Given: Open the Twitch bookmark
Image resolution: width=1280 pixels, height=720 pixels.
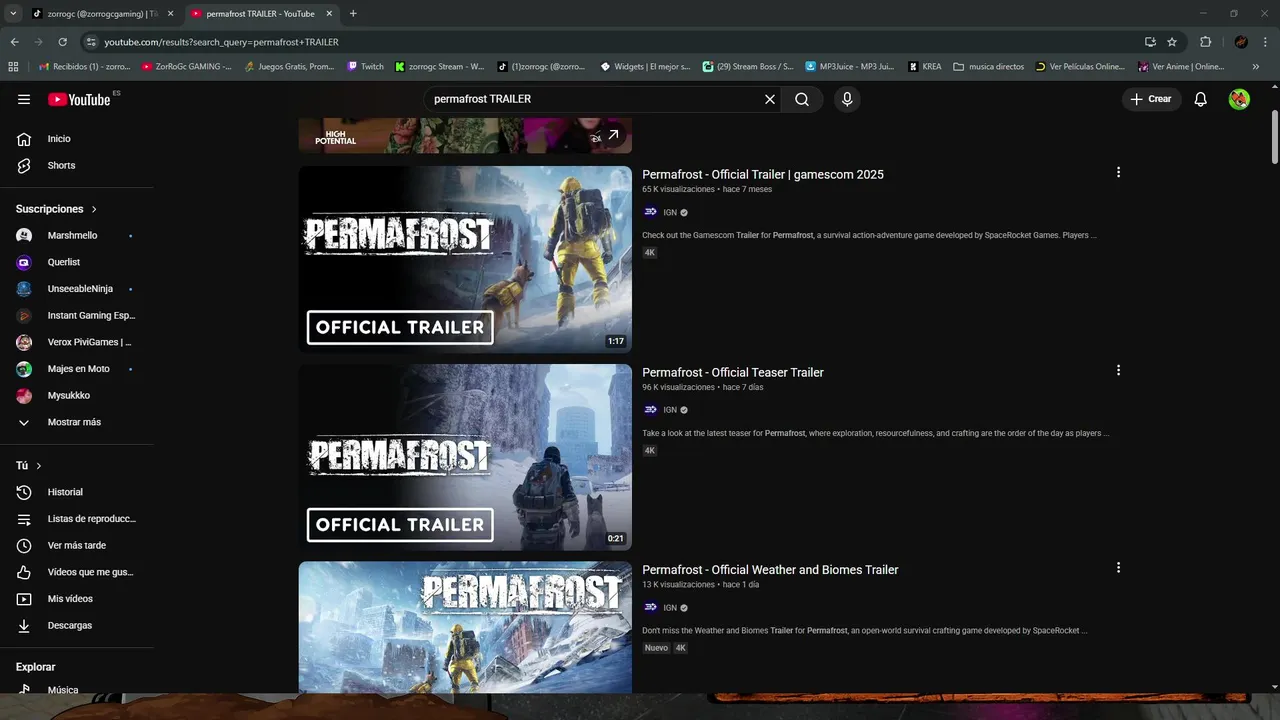Looking at the screenshot, I should [x=365, y=67].
